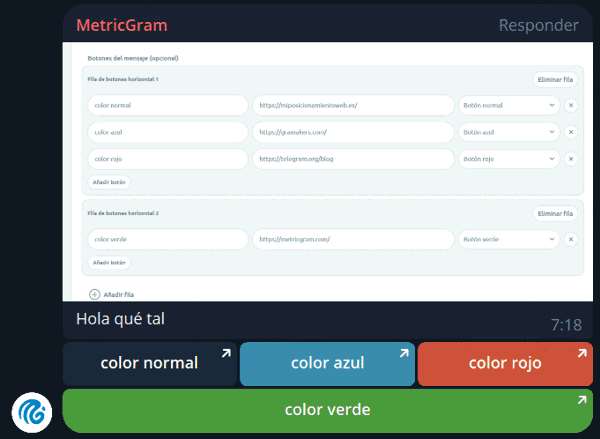Click the arrow icon on color rojo button
This screenshot has width=600, height=439.
(x=582, y=353)
